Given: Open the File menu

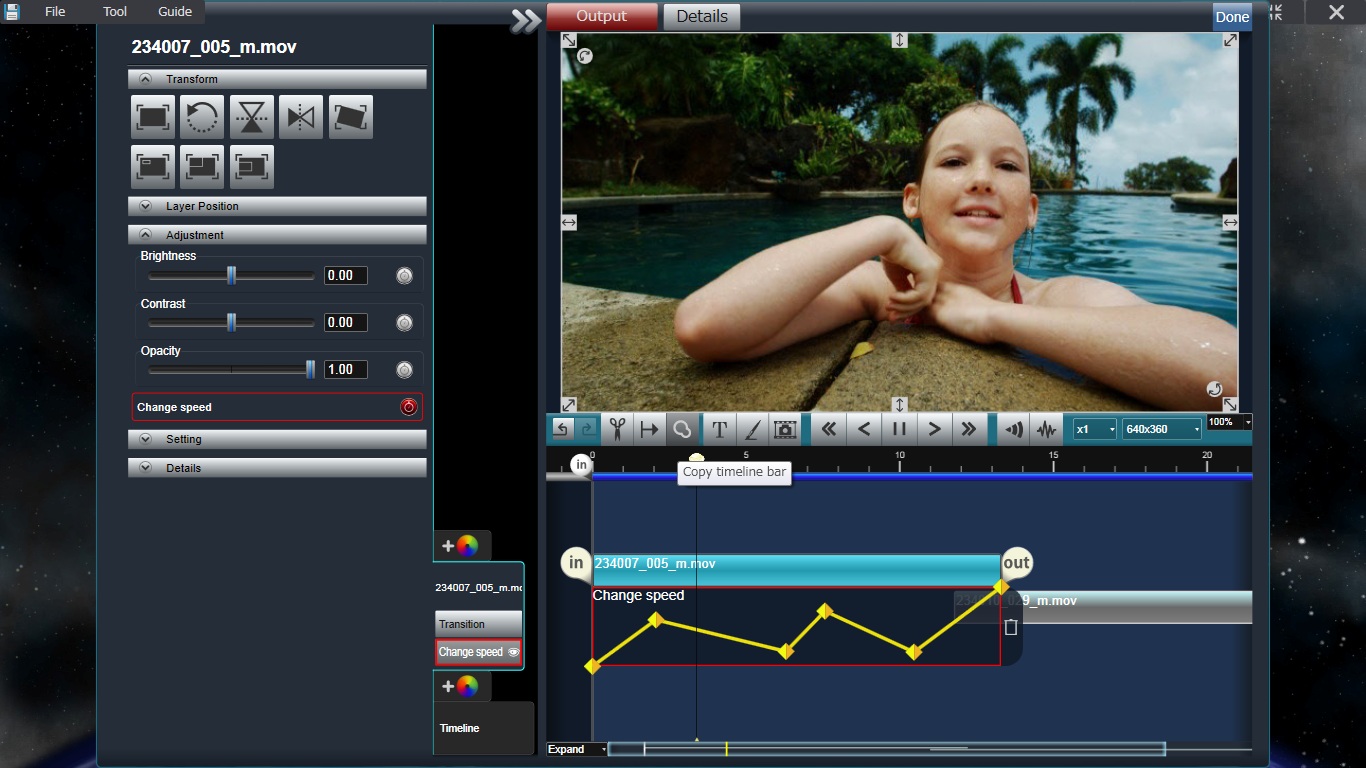Looking at the screenshot, I should [x=55, y=12].
